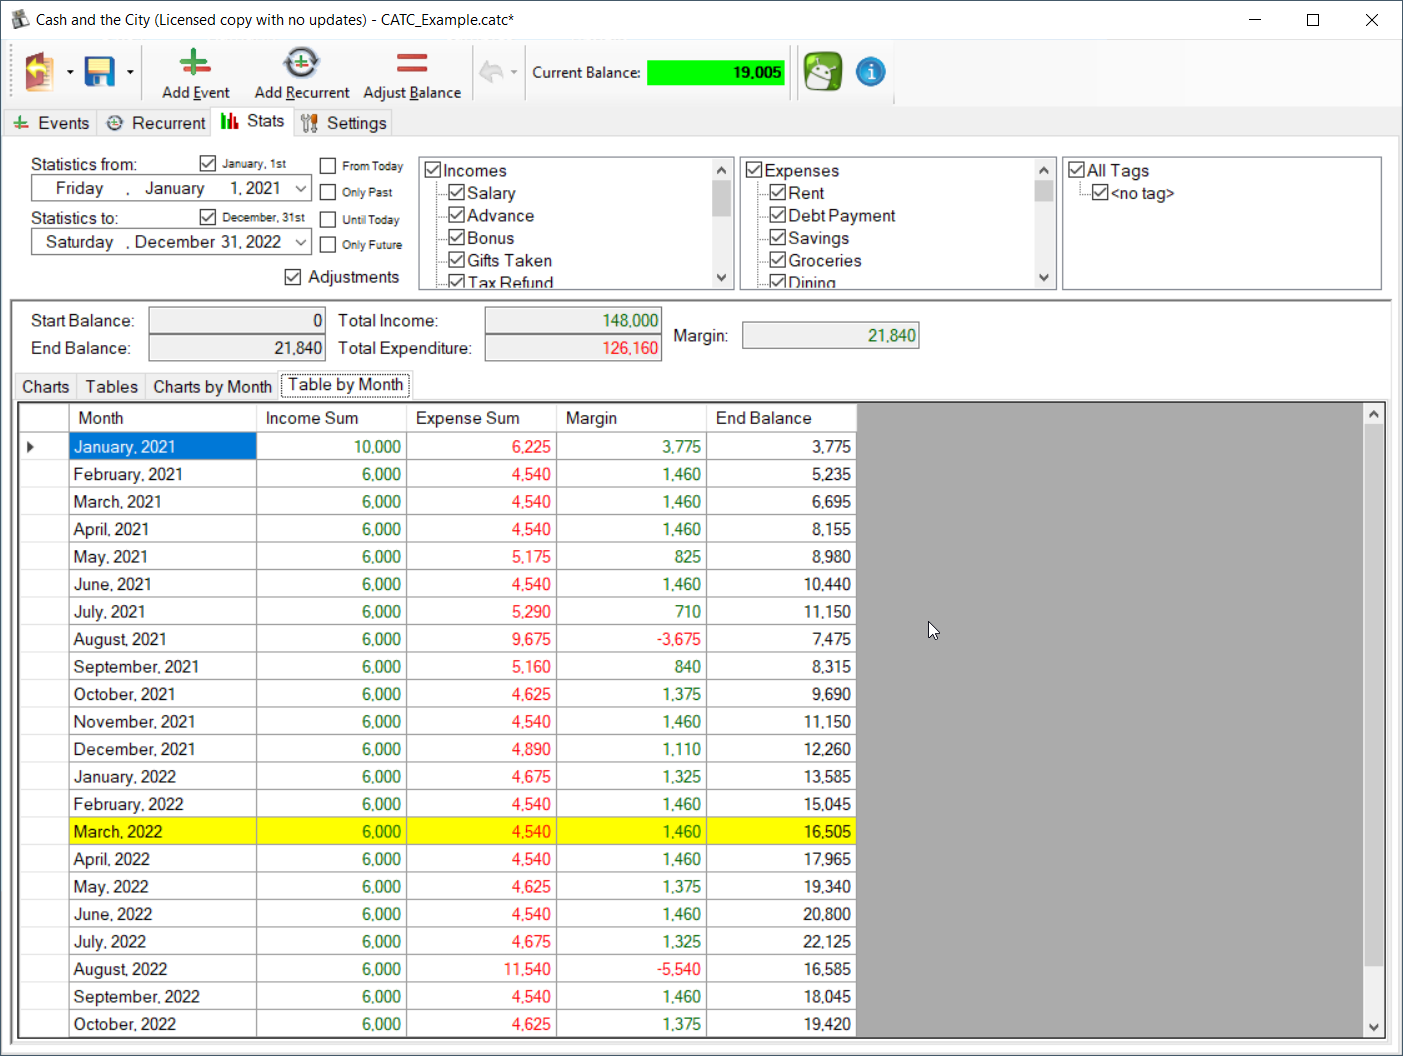Uncheck the Advance income checkbox
This screenshot has height=1056, width=1403.
click(457, 215)
